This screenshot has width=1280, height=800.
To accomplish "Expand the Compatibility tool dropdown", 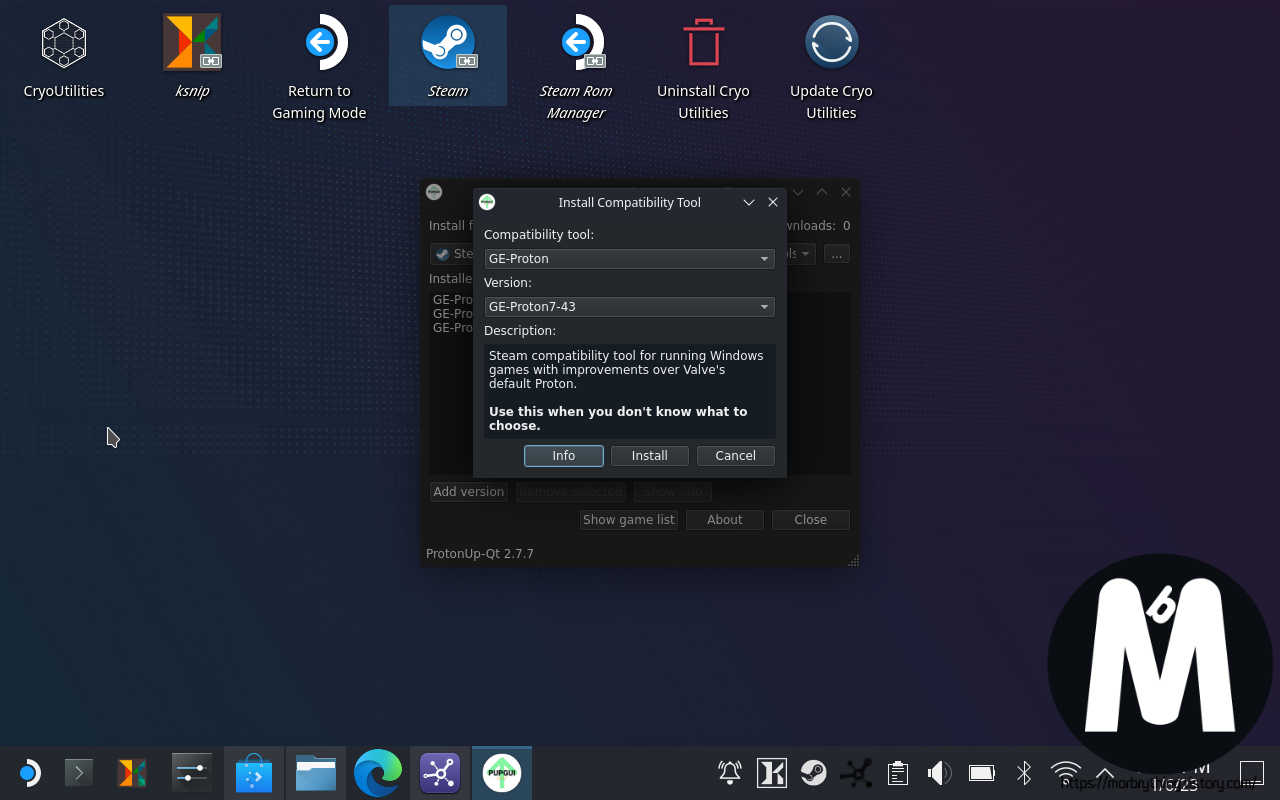I will [629, 259].
